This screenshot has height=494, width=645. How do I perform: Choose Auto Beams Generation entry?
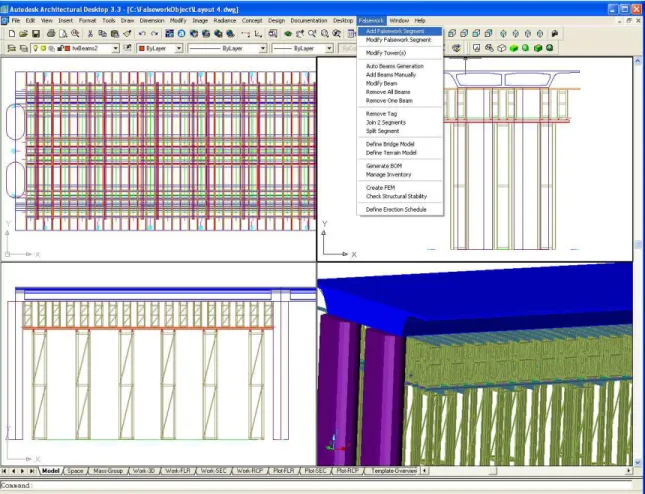(x=400, y=66)
